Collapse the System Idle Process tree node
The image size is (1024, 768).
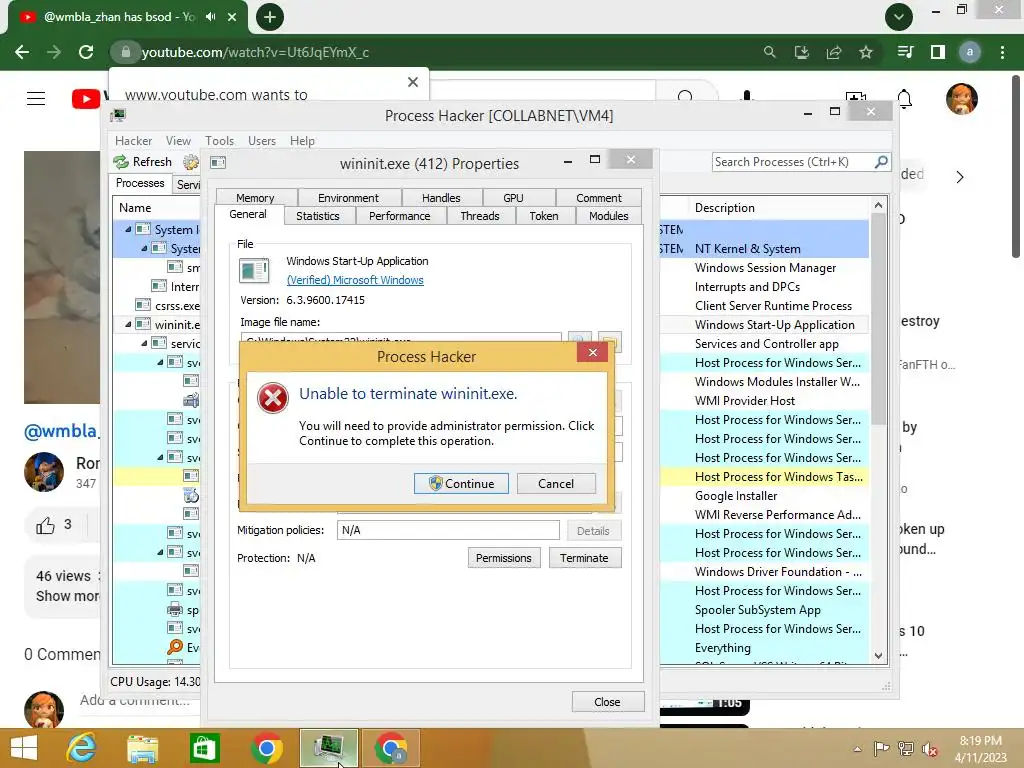pos(128,229)
